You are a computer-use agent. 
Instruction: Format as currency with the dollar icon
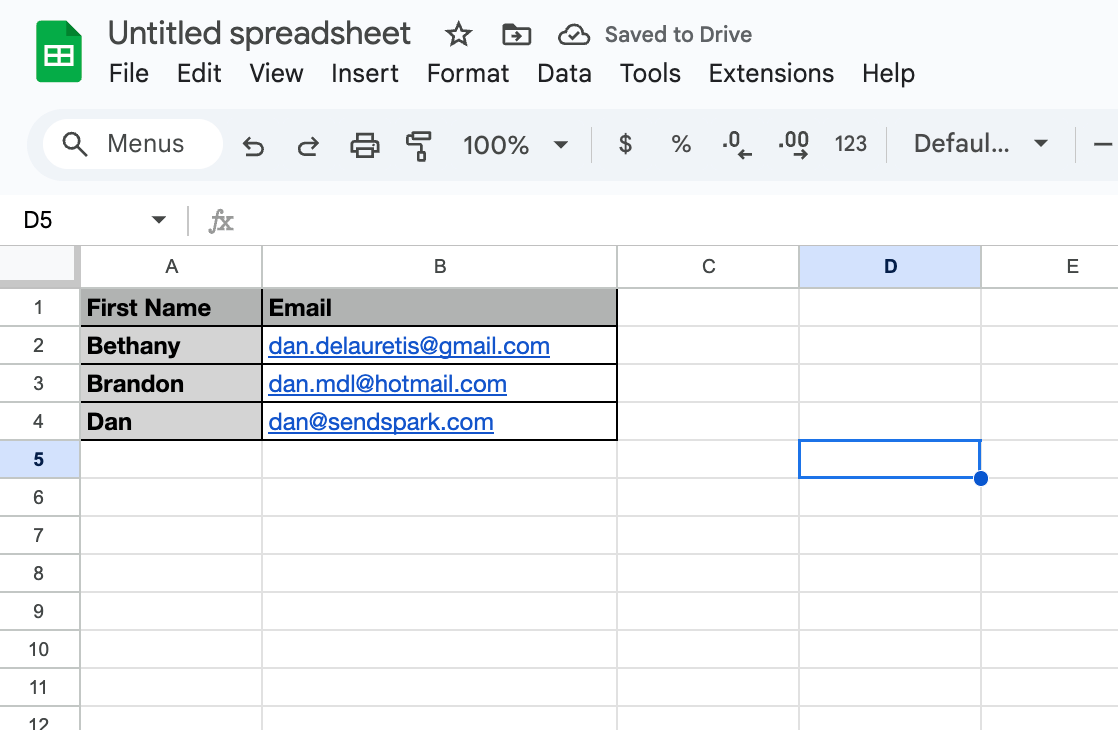(x=625, y=144)
